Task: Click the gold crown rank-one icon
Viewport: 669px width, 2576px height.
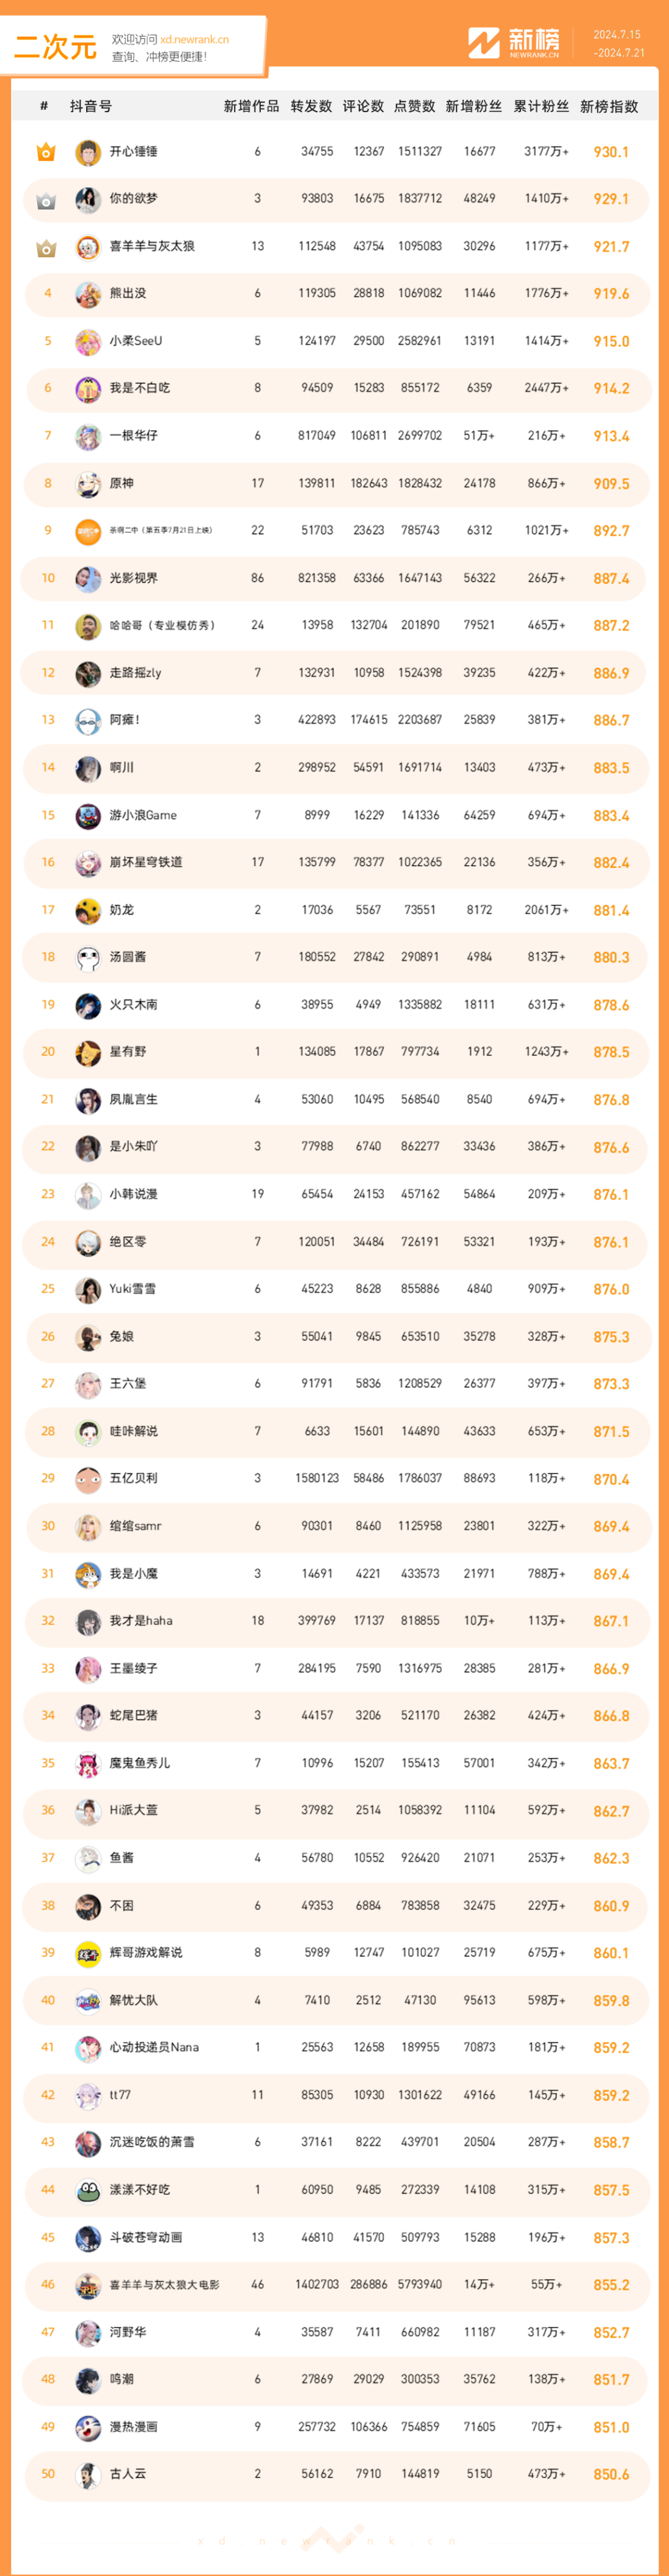Action: coord(46,152)
